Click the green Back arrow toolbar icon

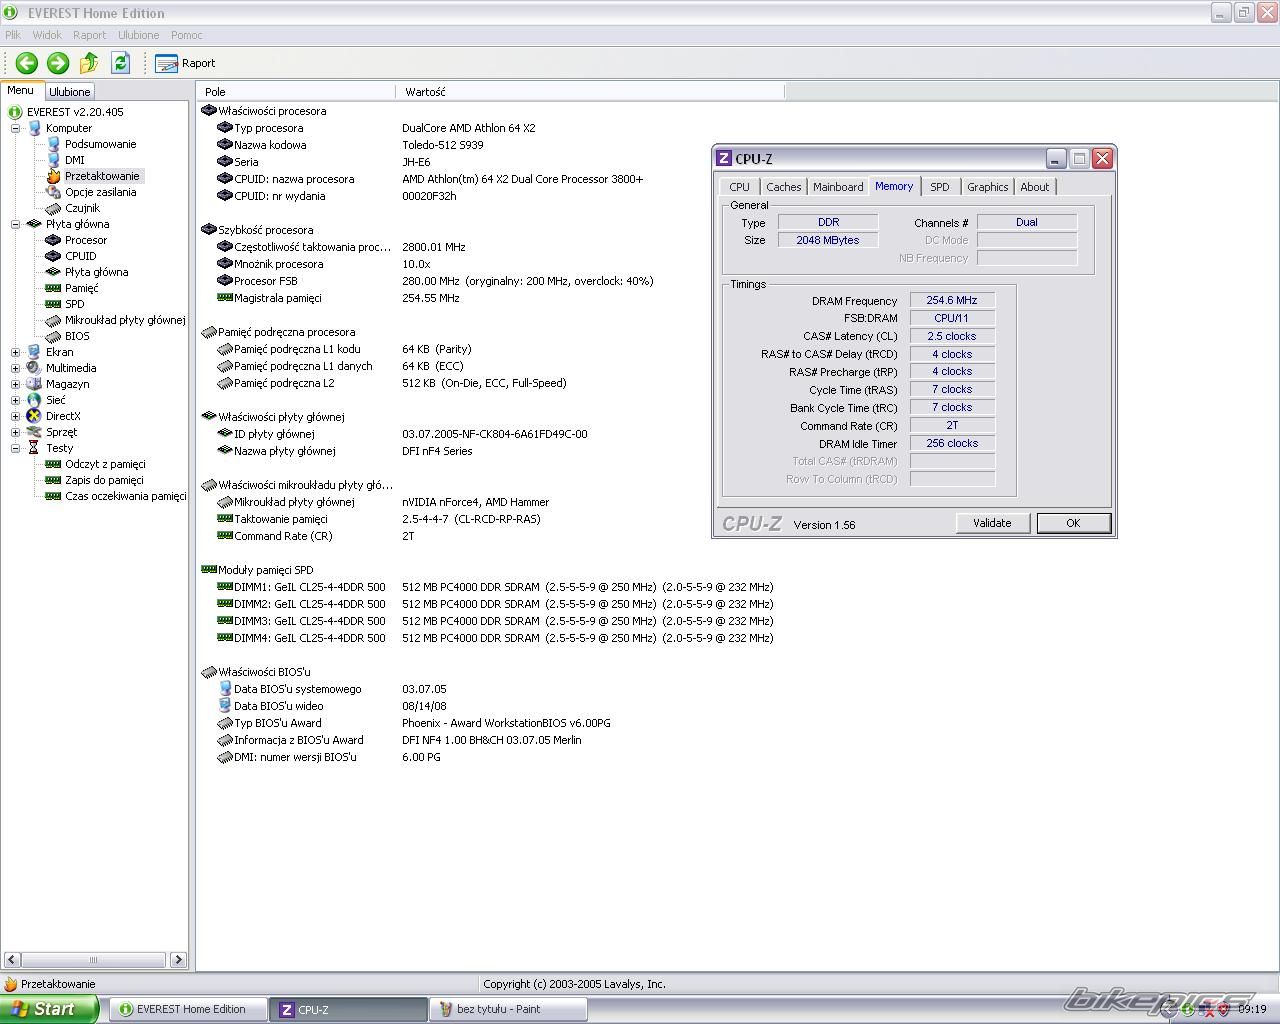pos(27,63)
